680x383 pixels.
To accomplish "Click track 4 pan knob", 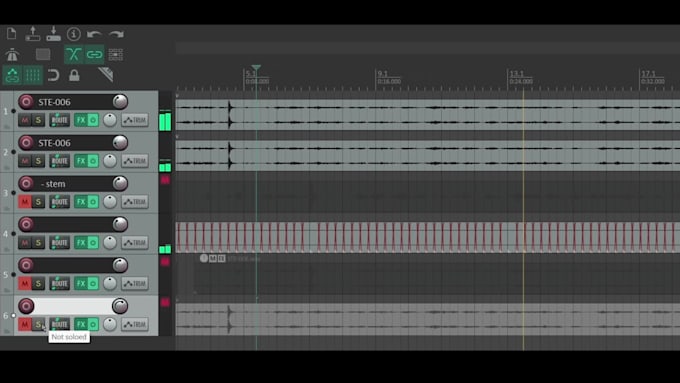I will coord(110,242).
